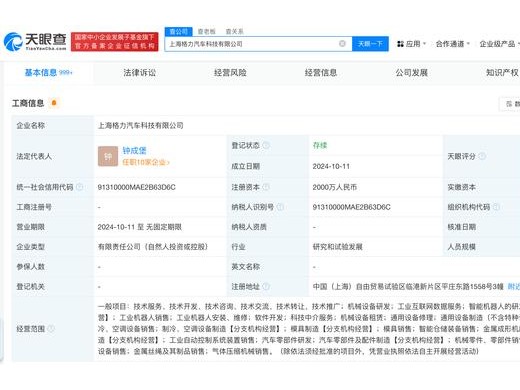Open the 公司发展 tab
Viewport: 520px width, 390px height.
tap(412, 73)
